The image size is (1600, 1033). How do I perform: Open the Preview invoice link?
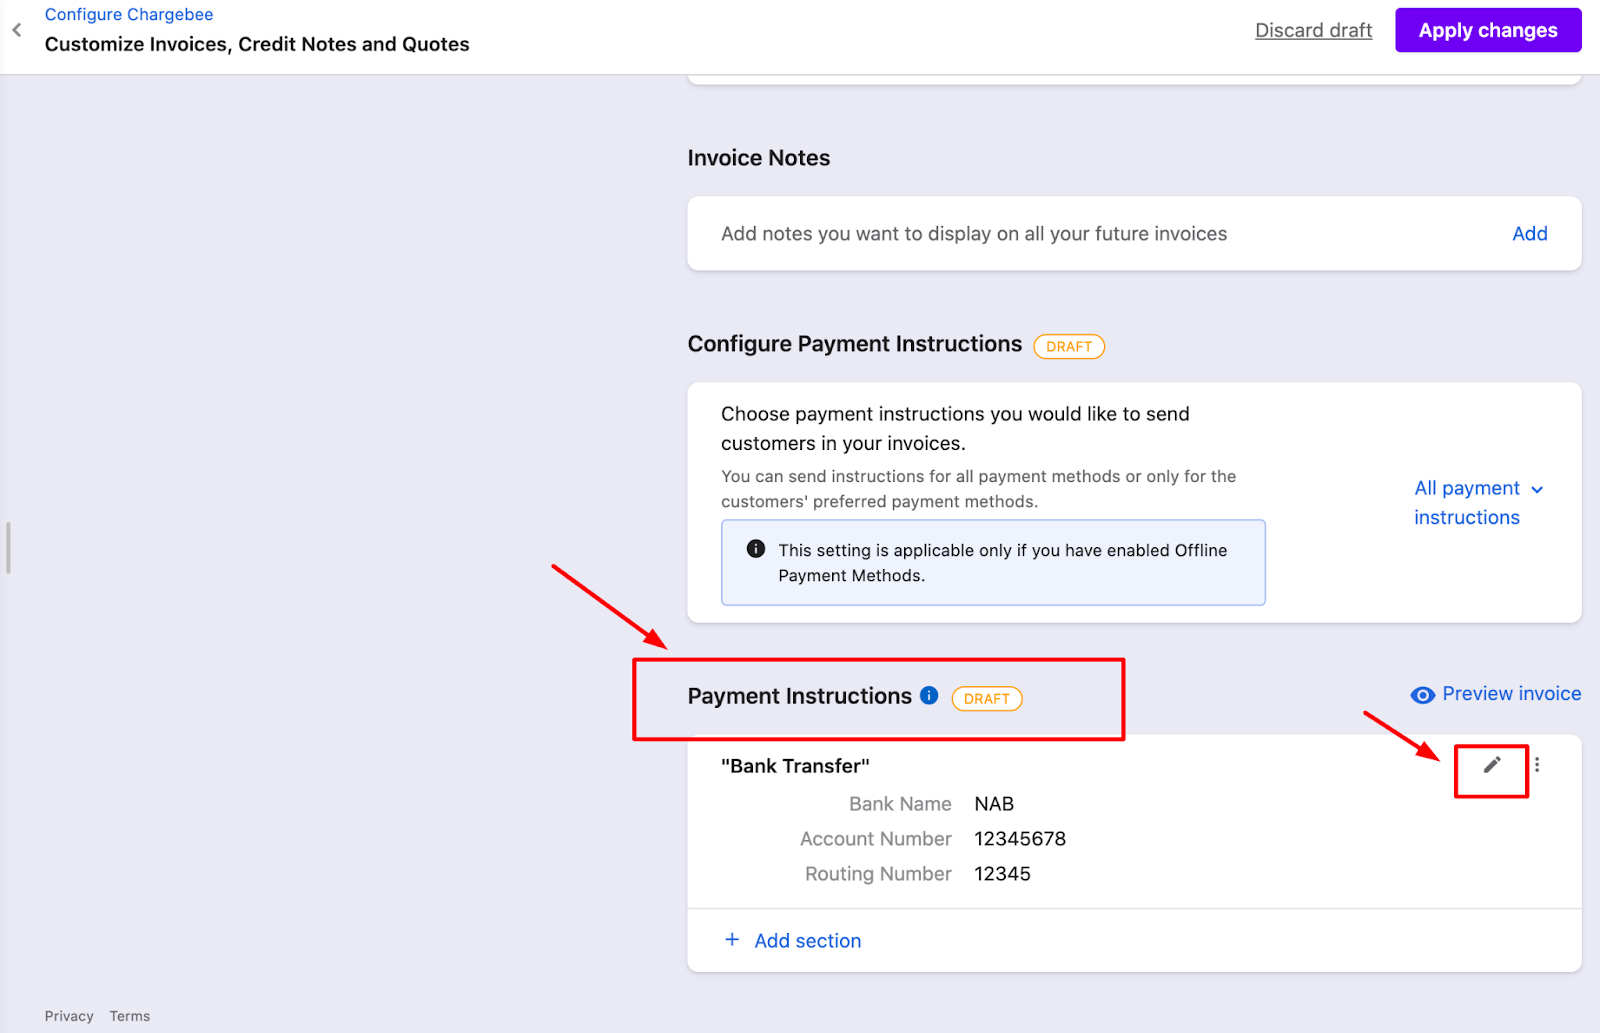point(1511,694)
